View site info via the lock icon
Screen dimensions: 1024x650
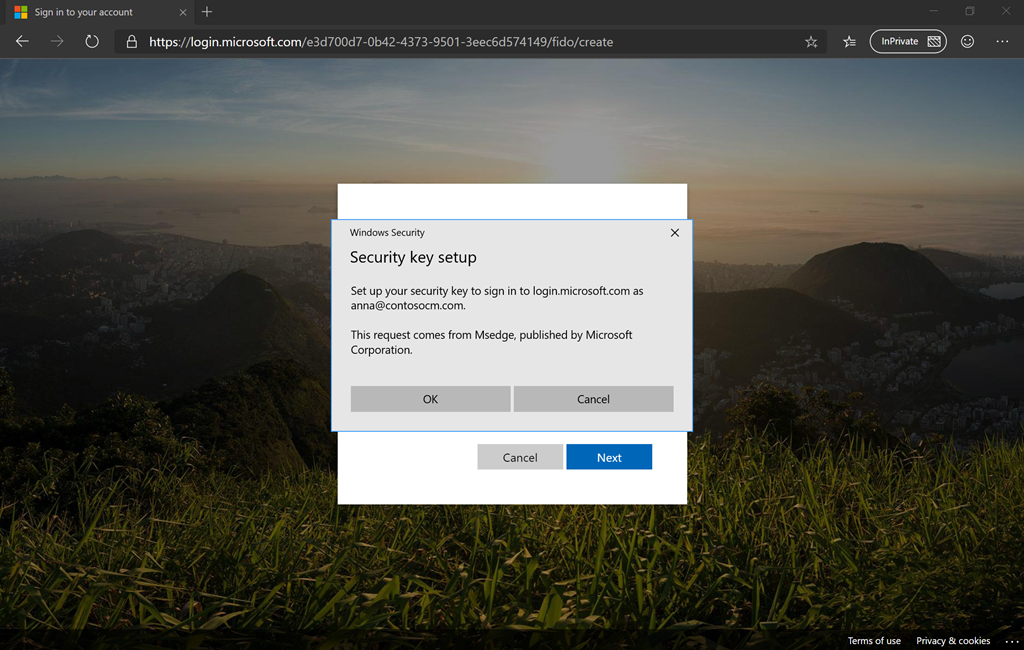pyautogui.click(x=131, y=42)
